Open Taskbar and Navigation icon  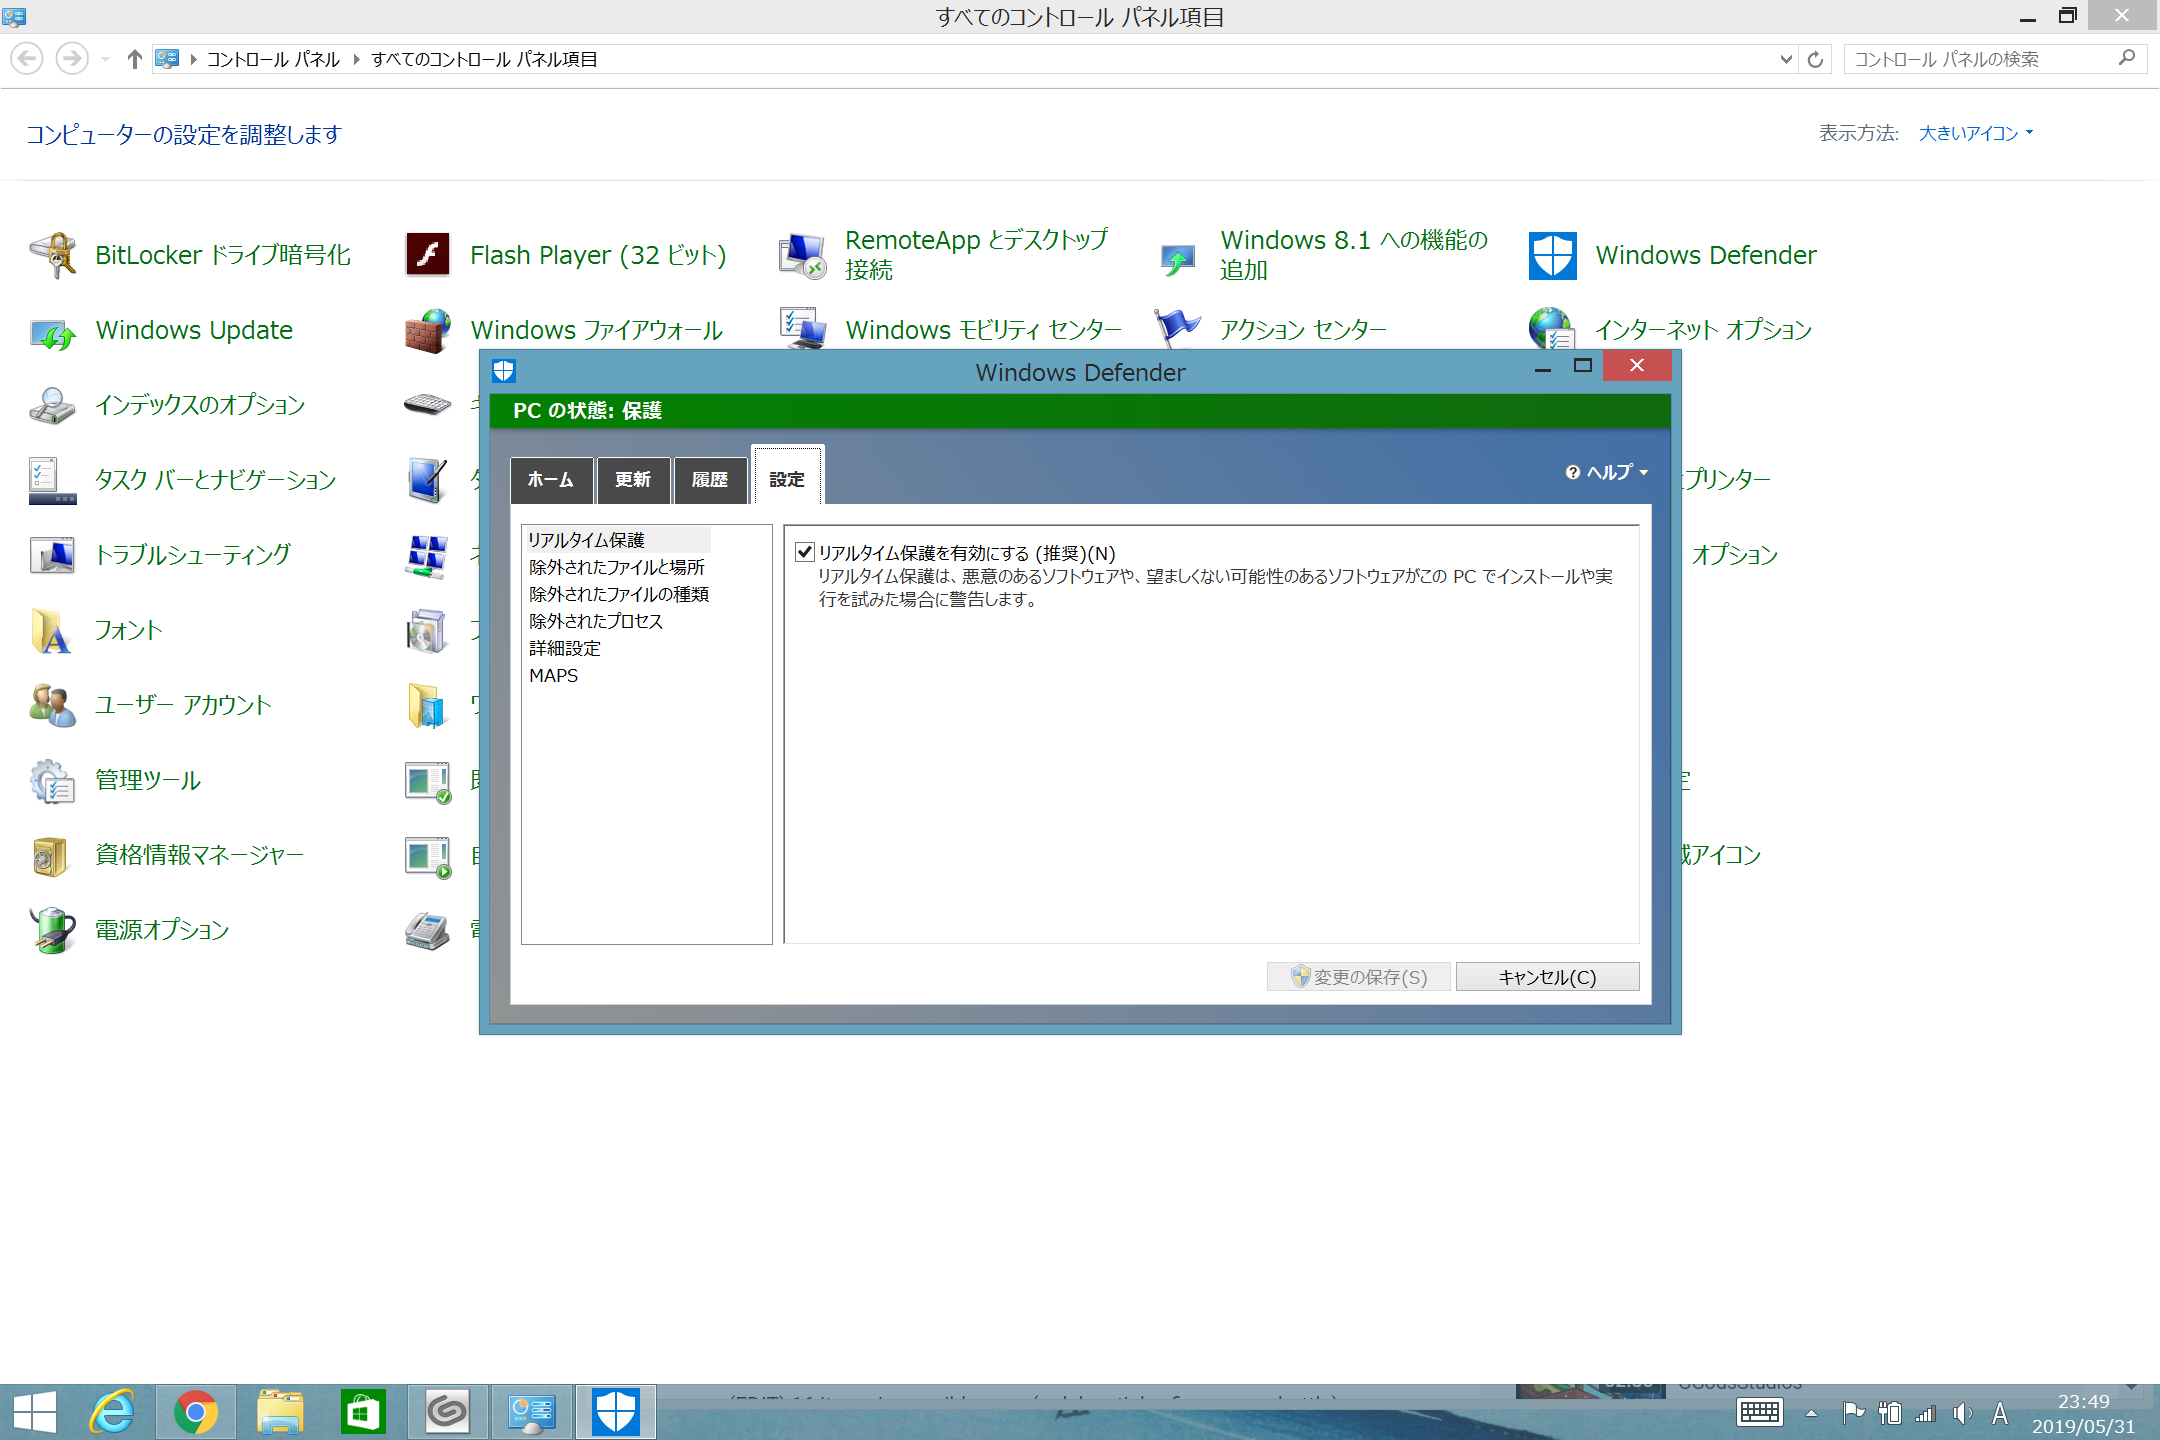(53, 480)
